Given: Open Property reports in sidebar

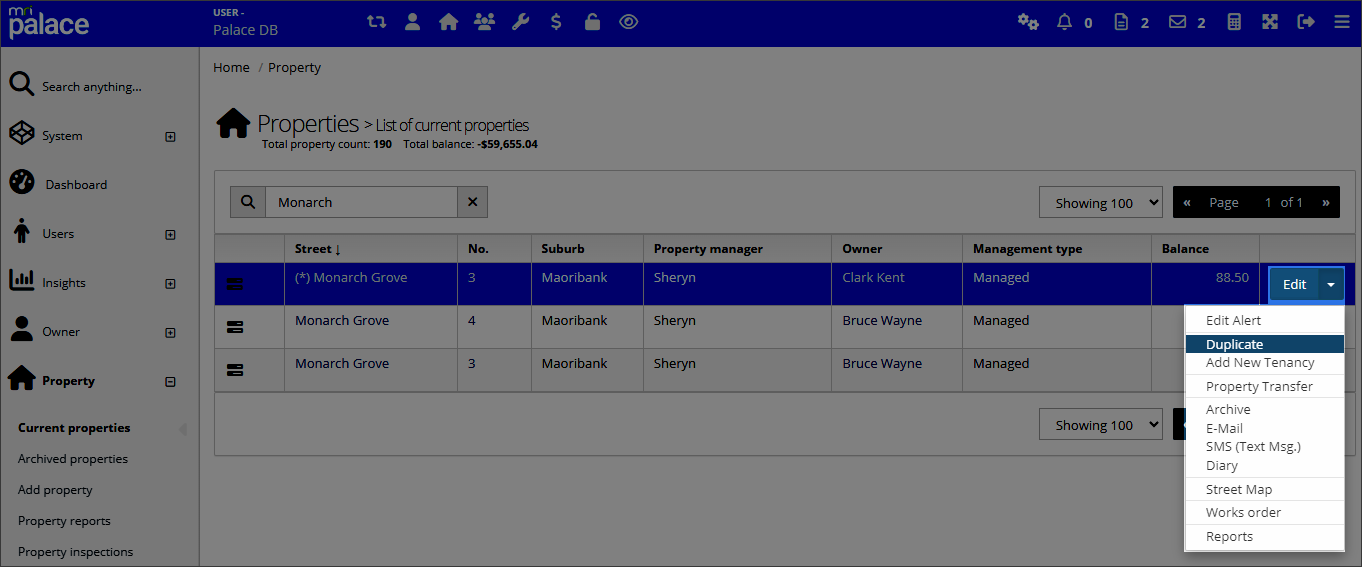Looking at the screenshot, I should point(64,521).
